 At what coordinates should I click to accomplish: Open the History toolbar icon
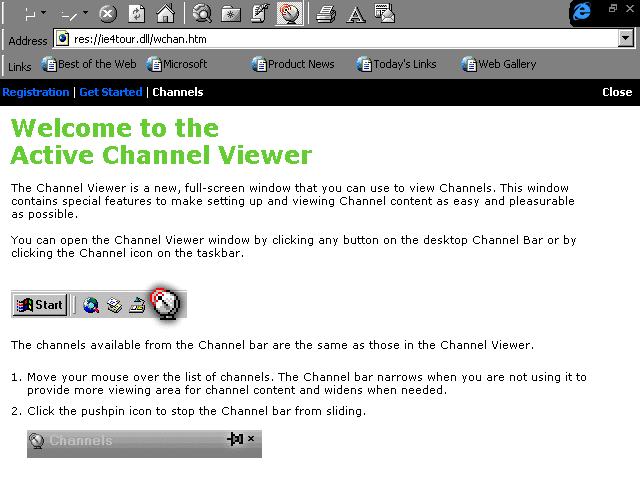click(260, 13)
